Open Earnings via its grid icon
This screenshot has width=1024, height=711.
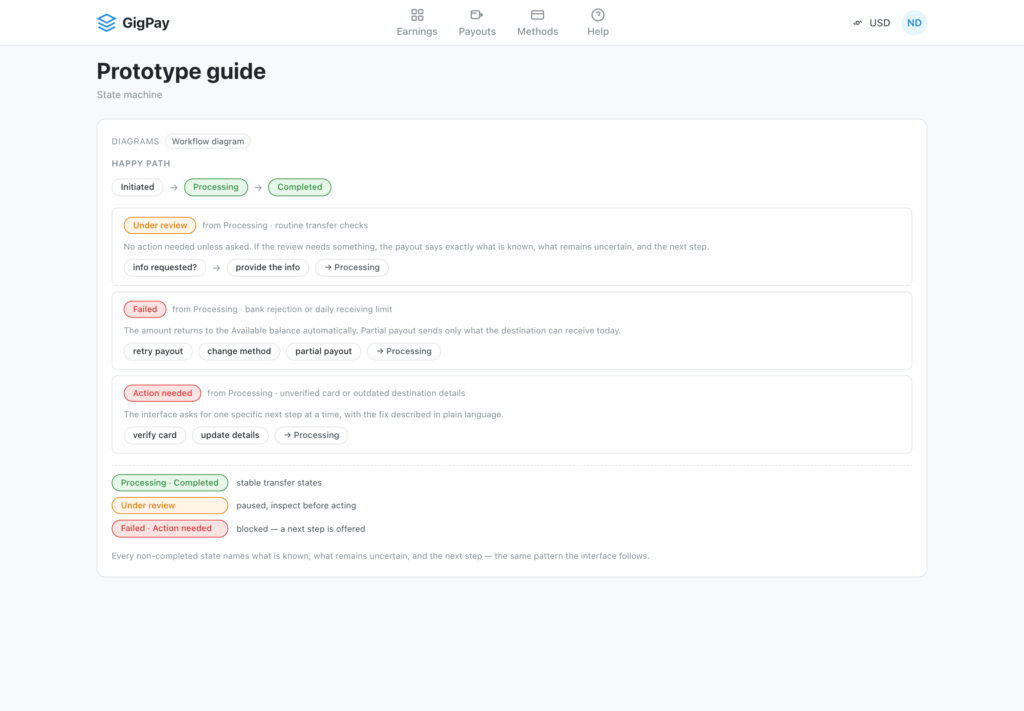(417, 15)
